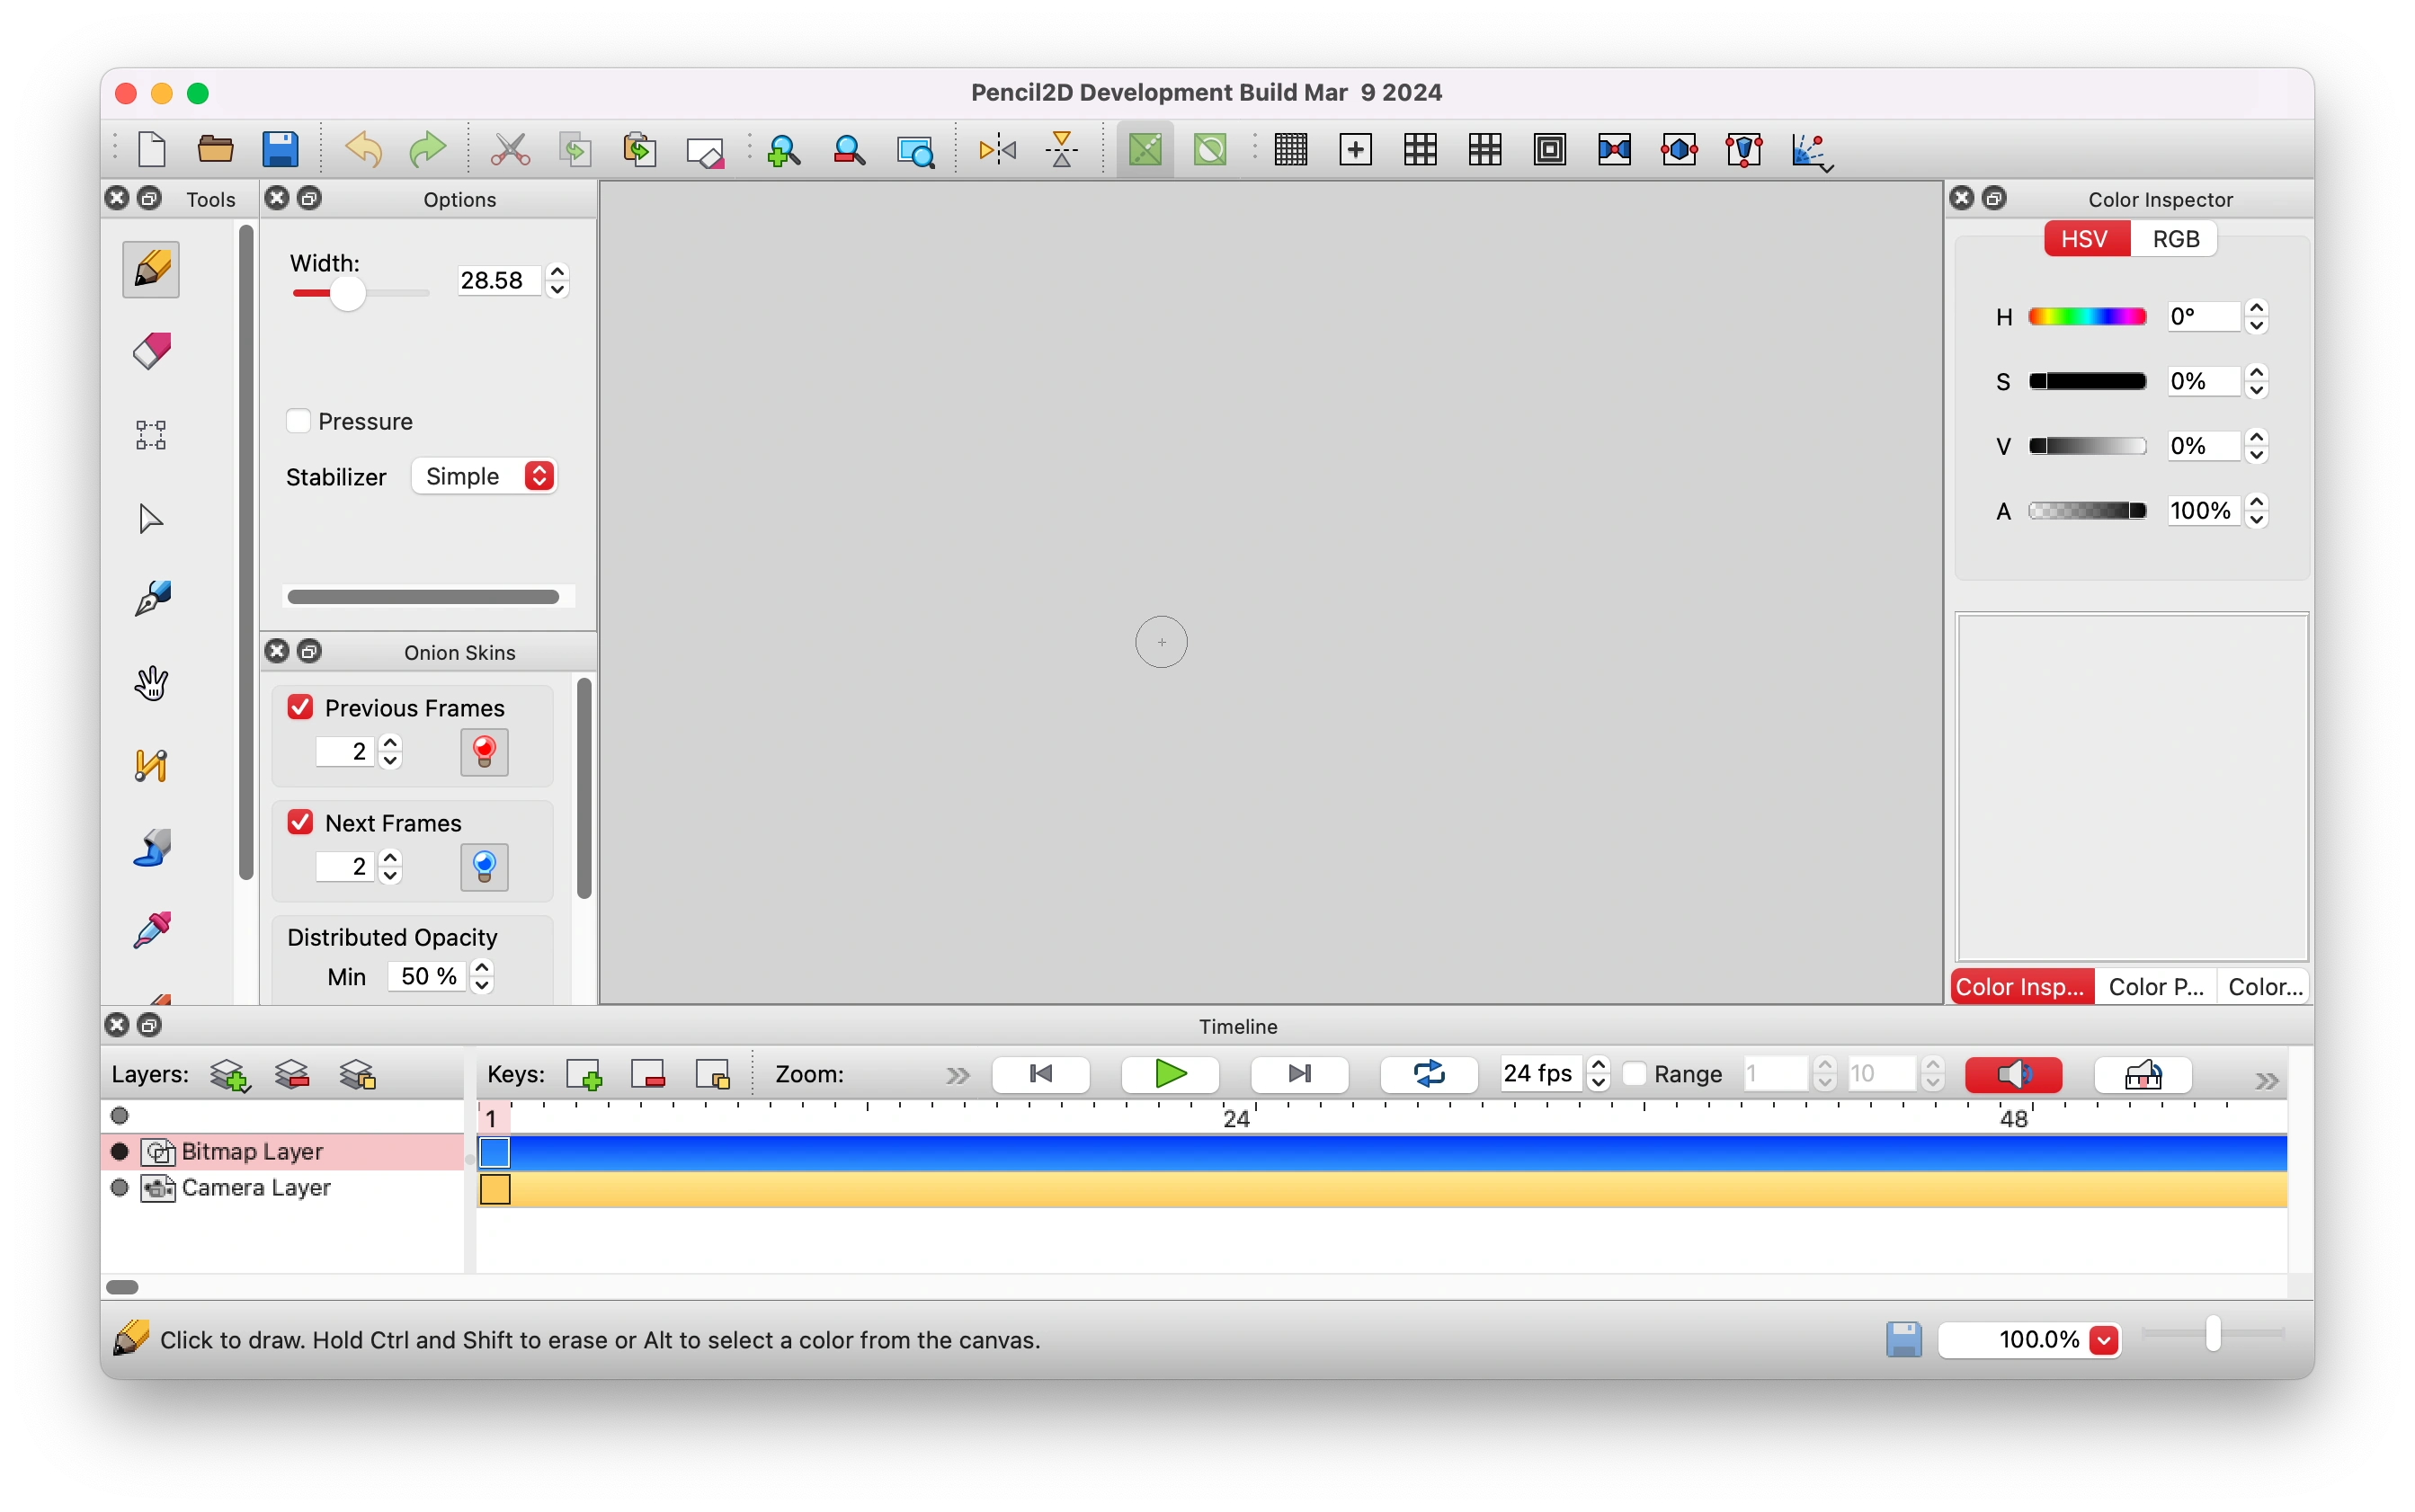Select the Eraser tool
This screenshot has width=2415, height=1512.
[x=151, y=352]
